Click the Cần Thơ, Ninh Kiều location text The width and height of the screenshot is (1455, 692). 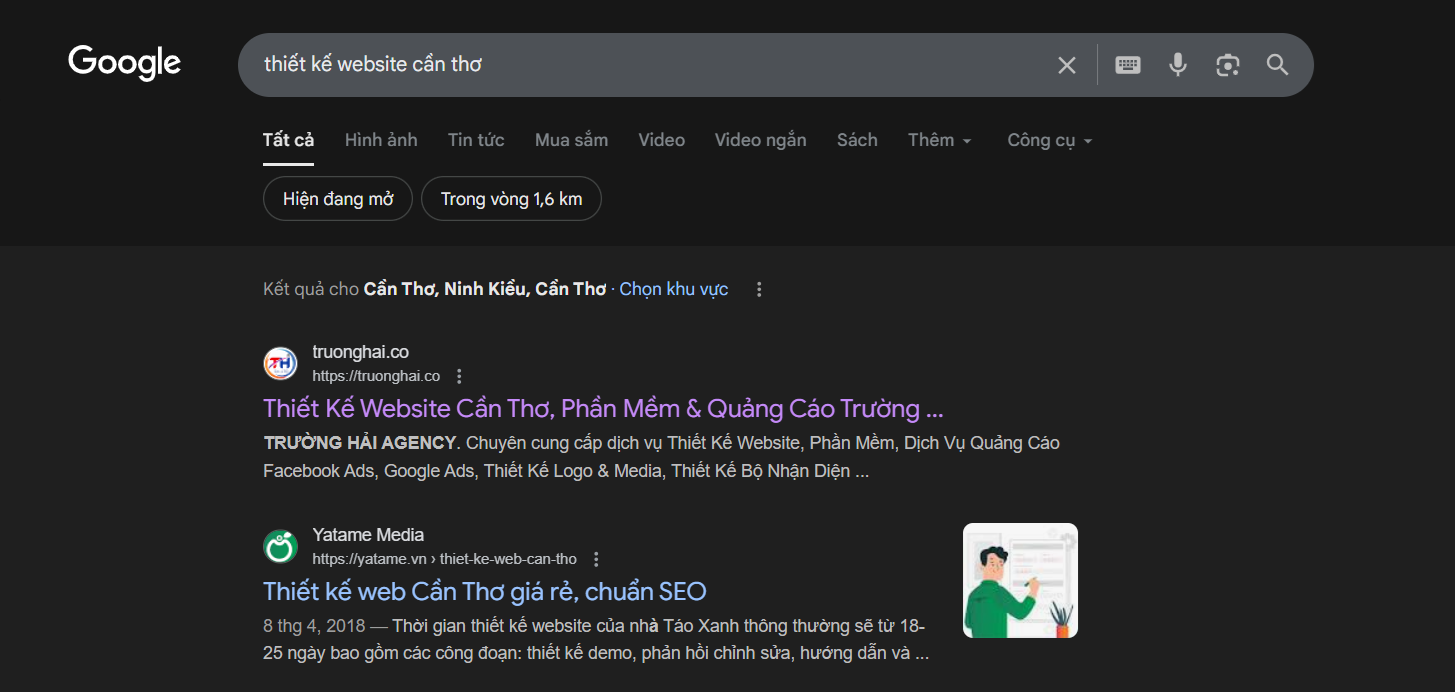(x=485, y=289)
